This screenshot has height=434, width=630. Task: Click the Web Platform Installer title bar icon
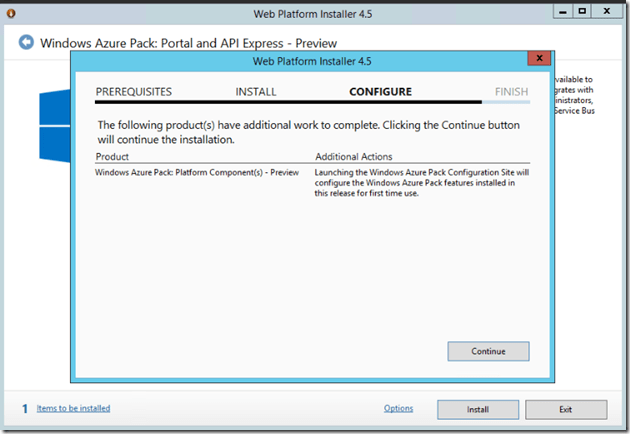(x=10, y=11)
